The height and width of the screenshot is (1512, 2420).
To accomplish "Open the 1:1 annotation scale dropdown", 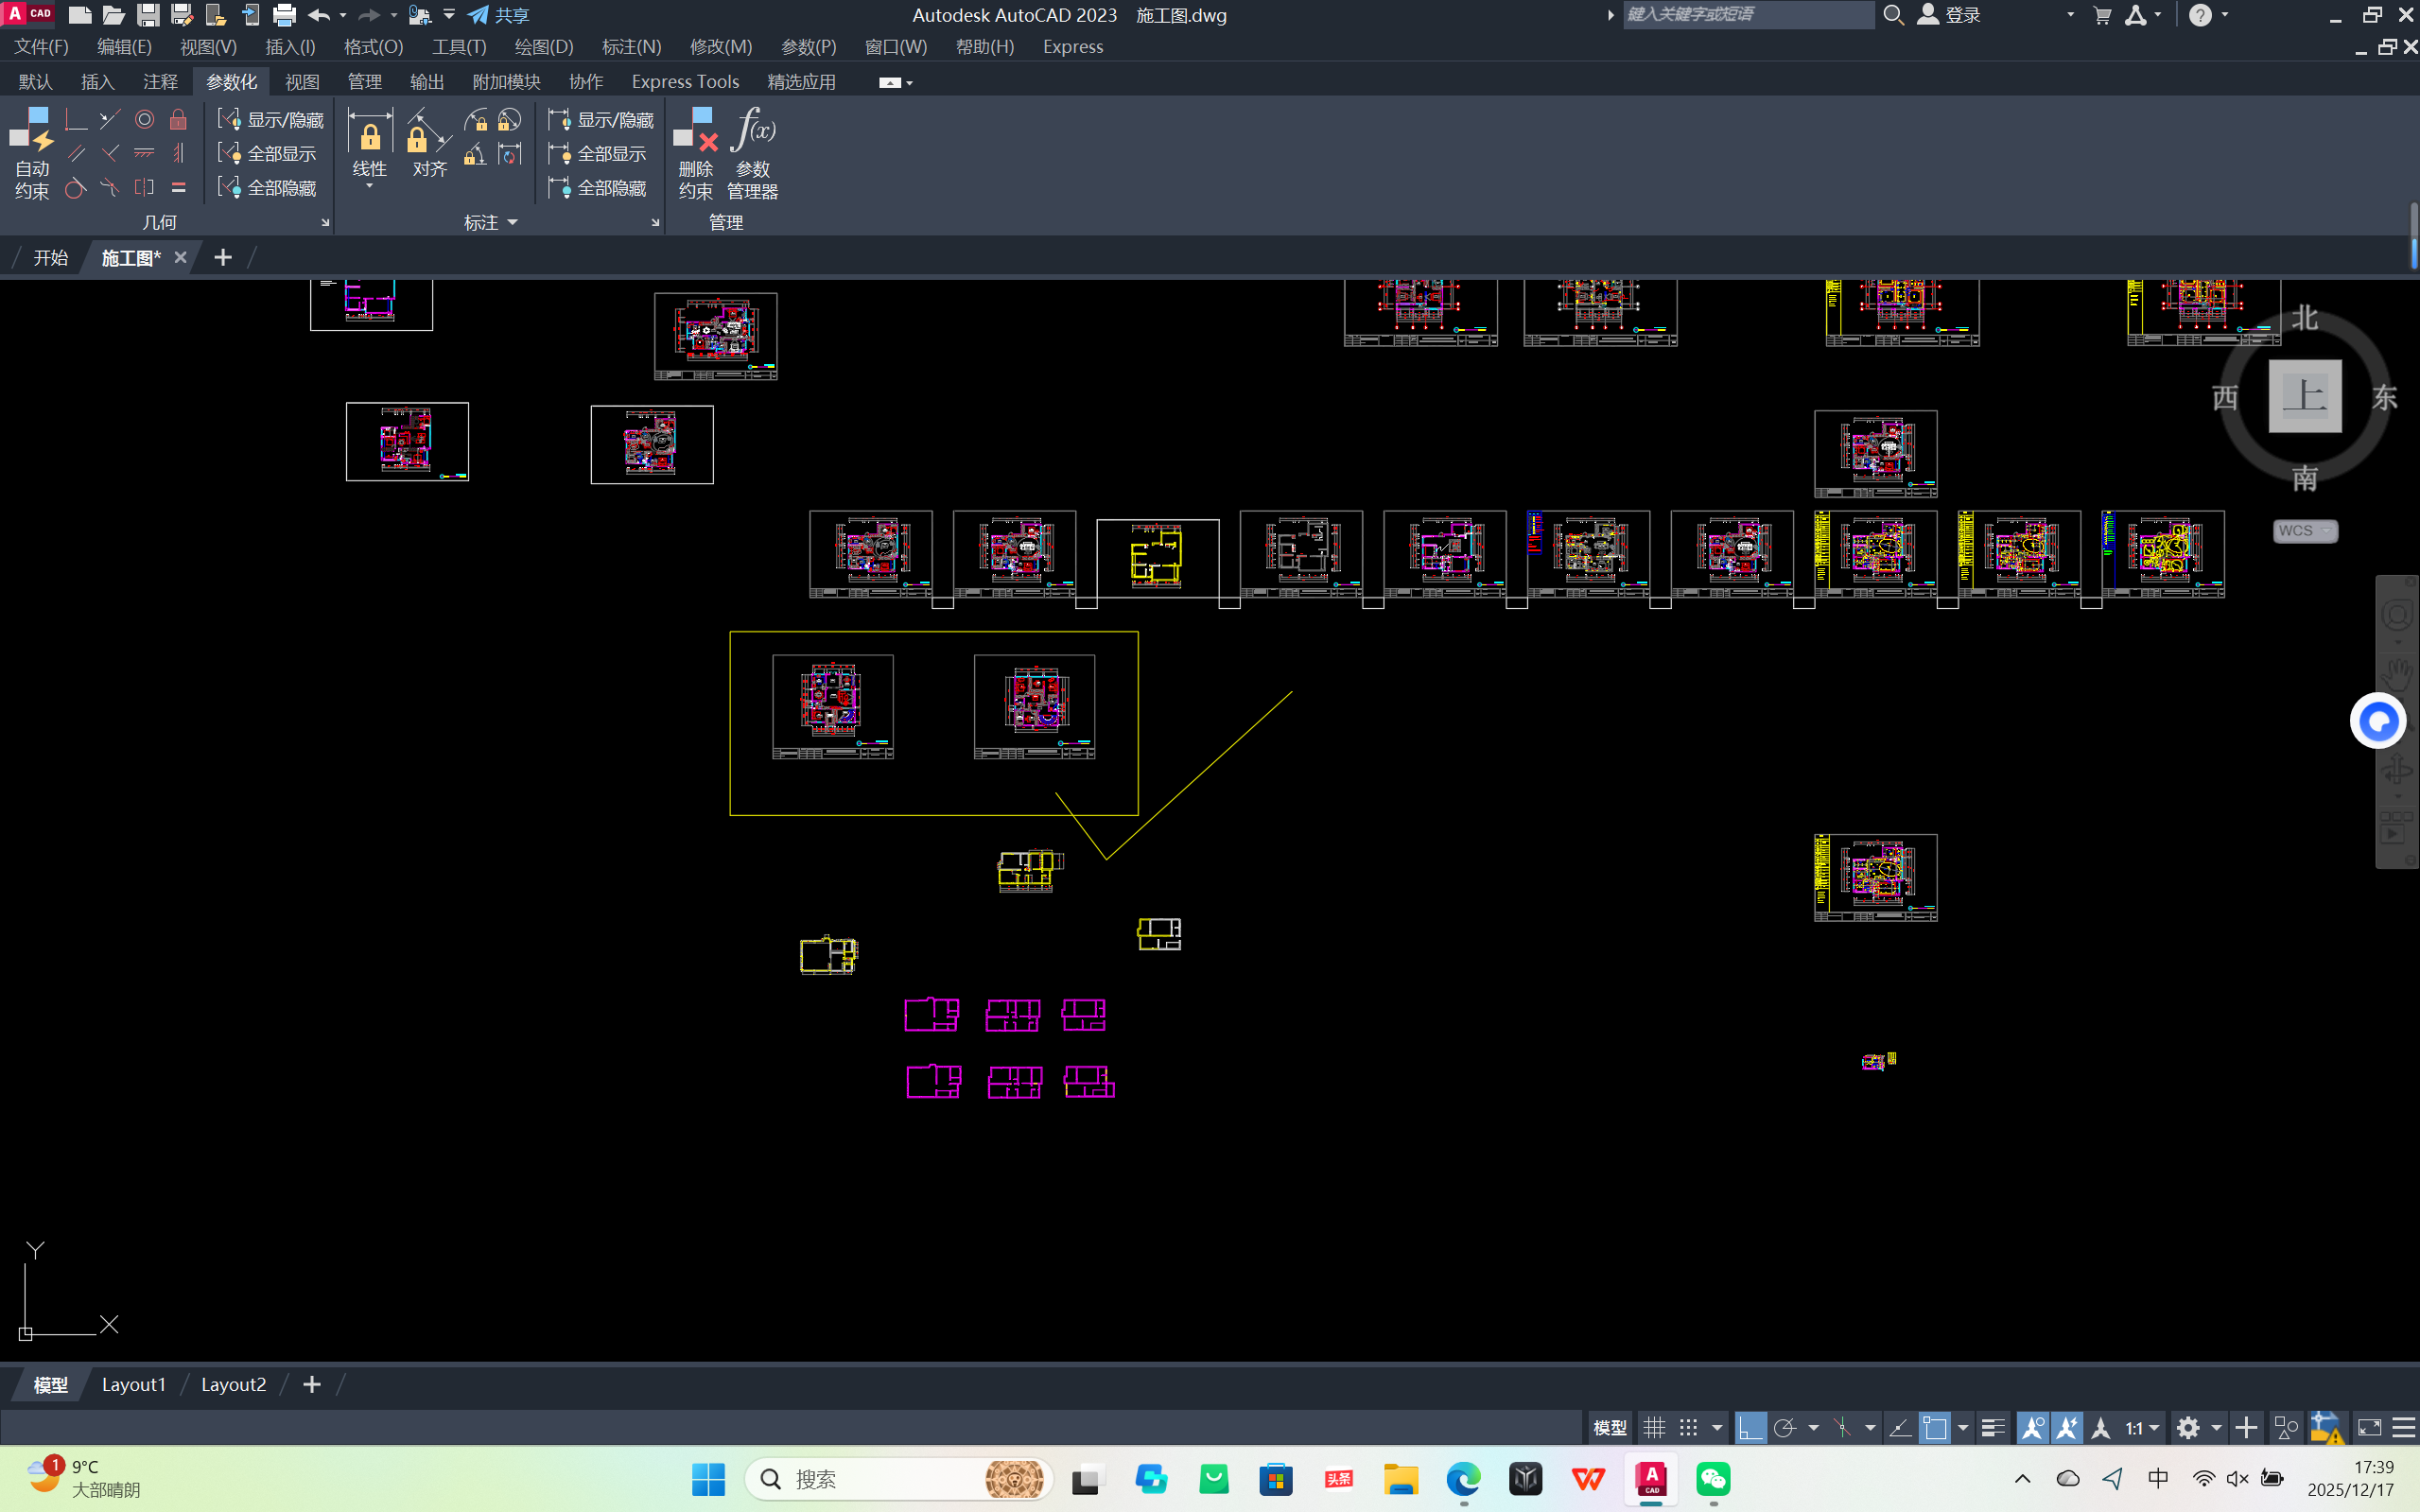I will (2142, 1428).
